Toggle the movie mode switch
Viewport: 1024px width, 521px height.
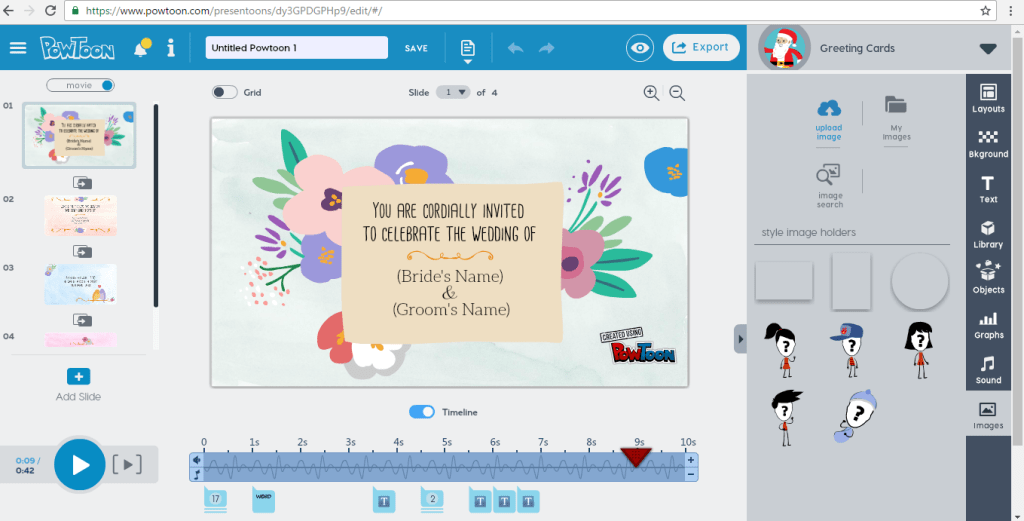pos(80,86)
